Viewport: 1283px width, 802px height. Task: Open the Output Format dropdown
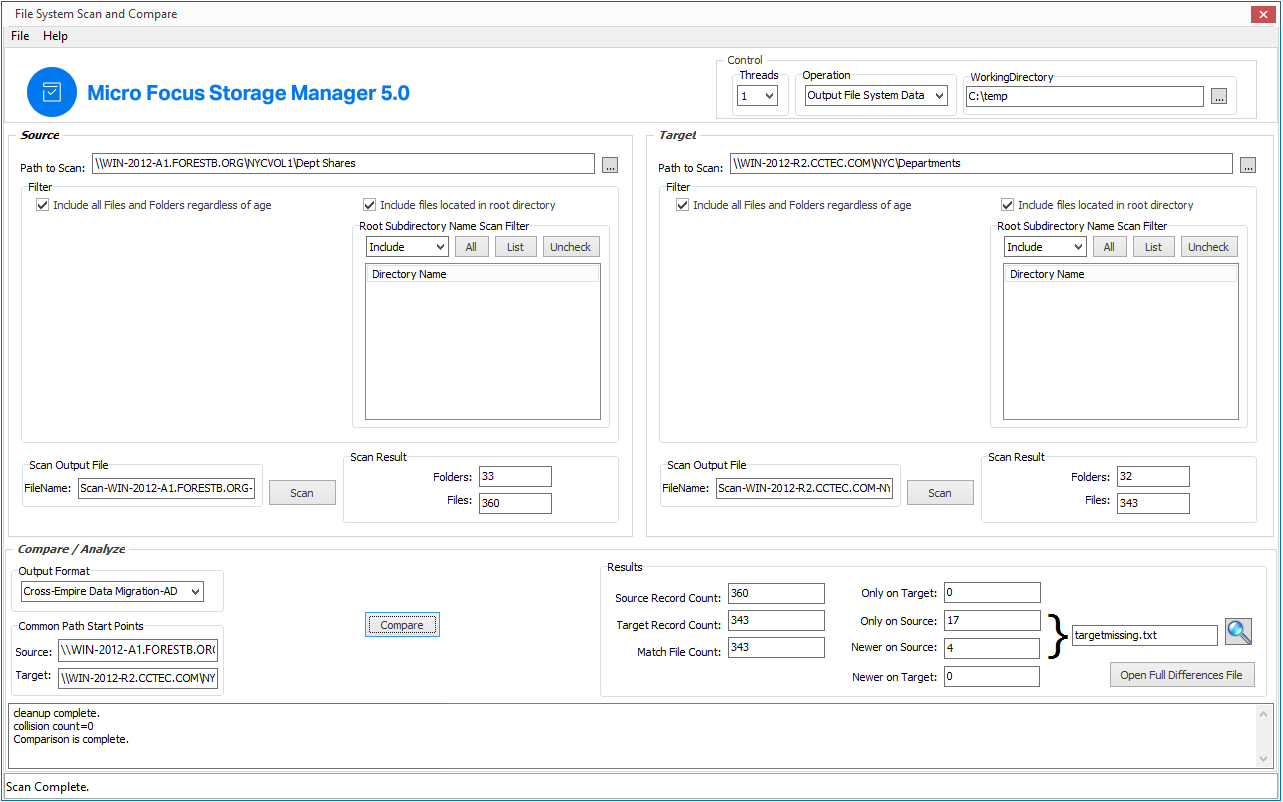112,592
